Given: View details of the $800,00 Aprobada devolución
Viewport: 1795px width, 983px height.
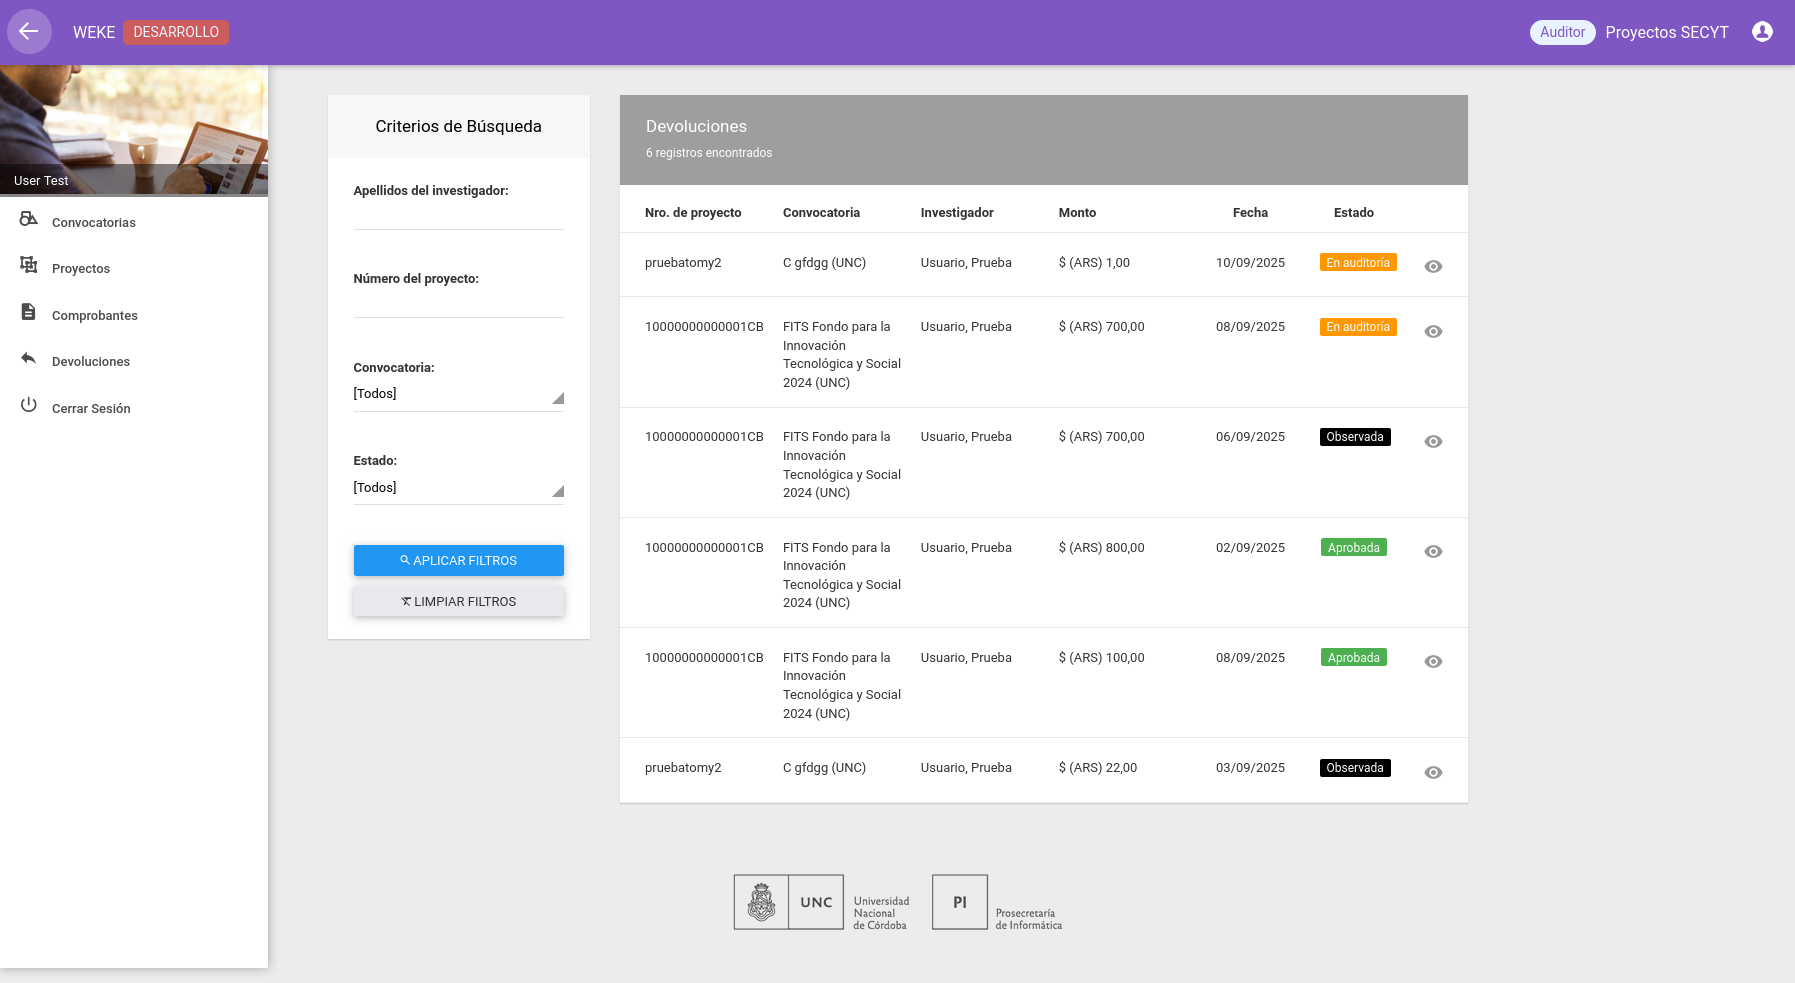Looking at the screenshot, I should click(x=1433, y=551).
